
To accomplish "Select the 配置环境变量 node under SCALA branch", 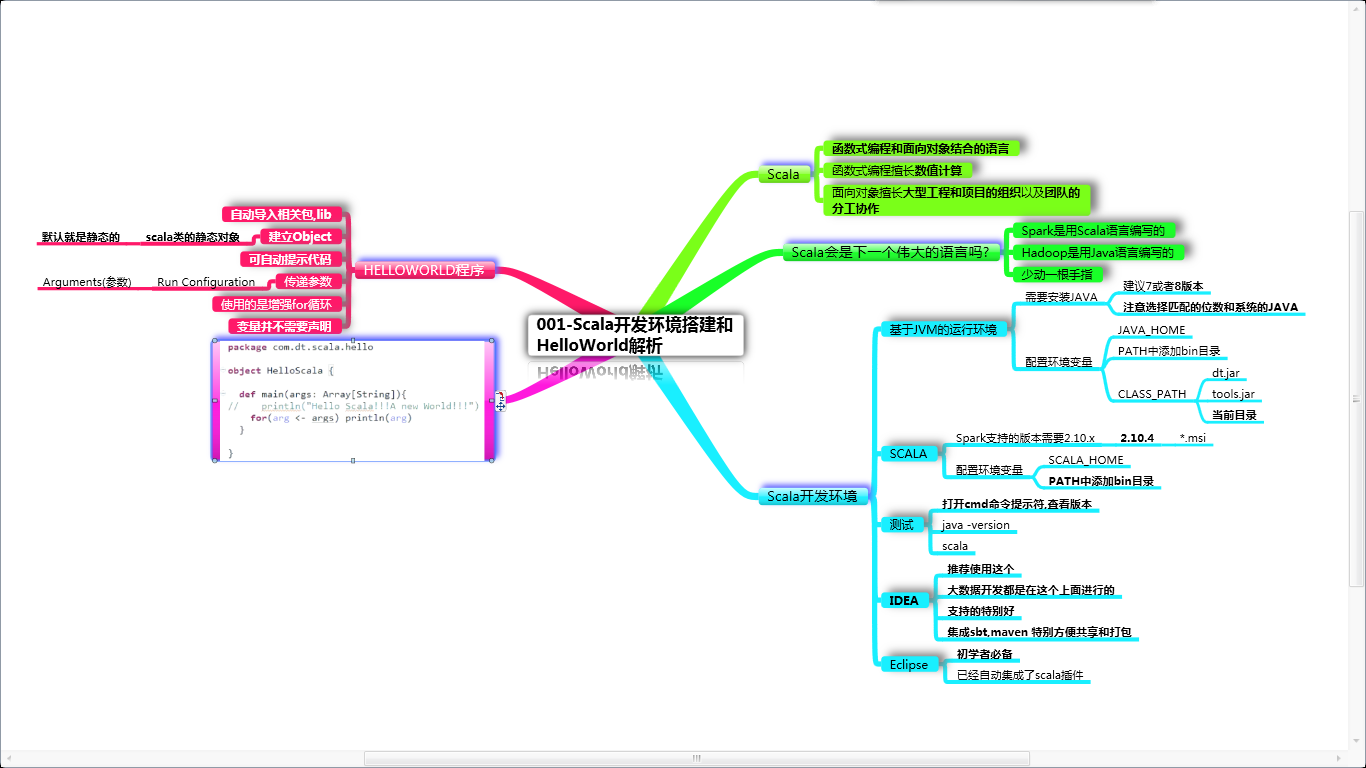I will [x=989, y=470].
